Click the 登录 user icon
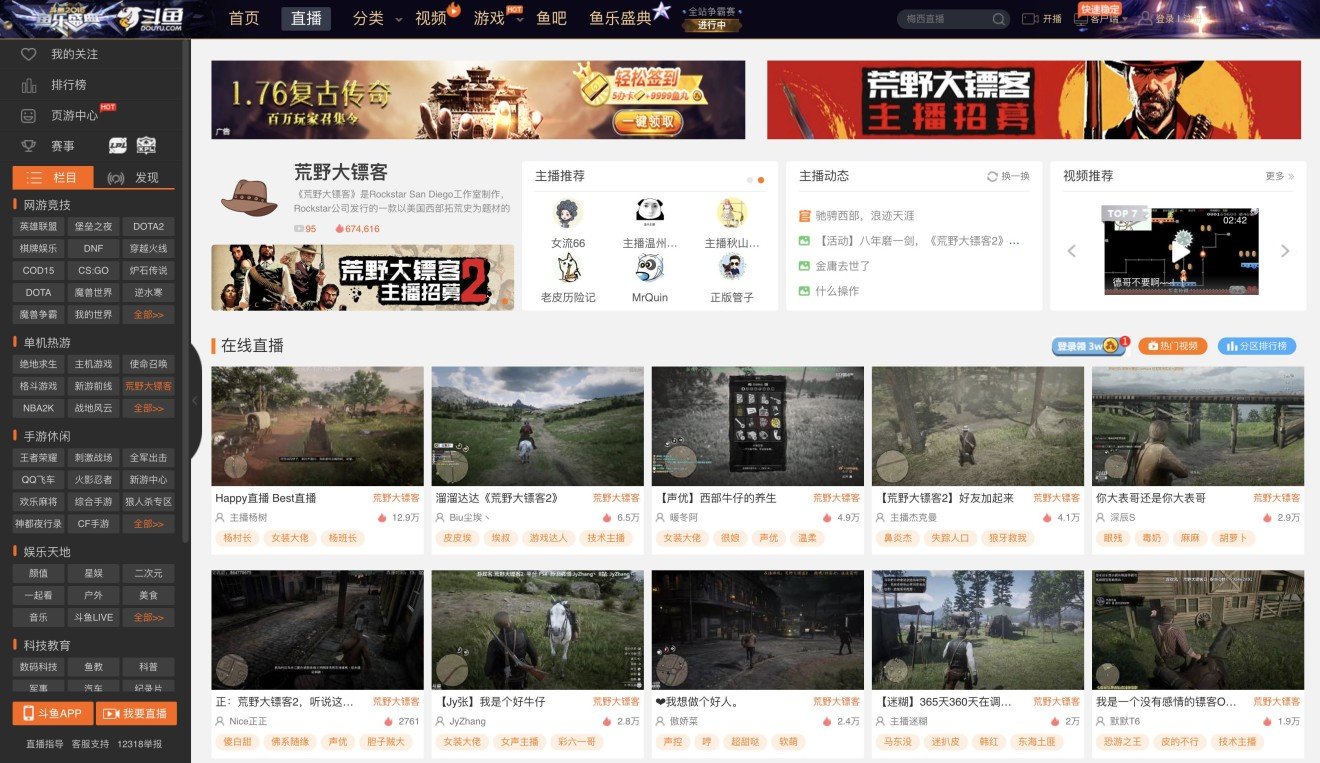Screen dimensions: 1320x763 1144,19
